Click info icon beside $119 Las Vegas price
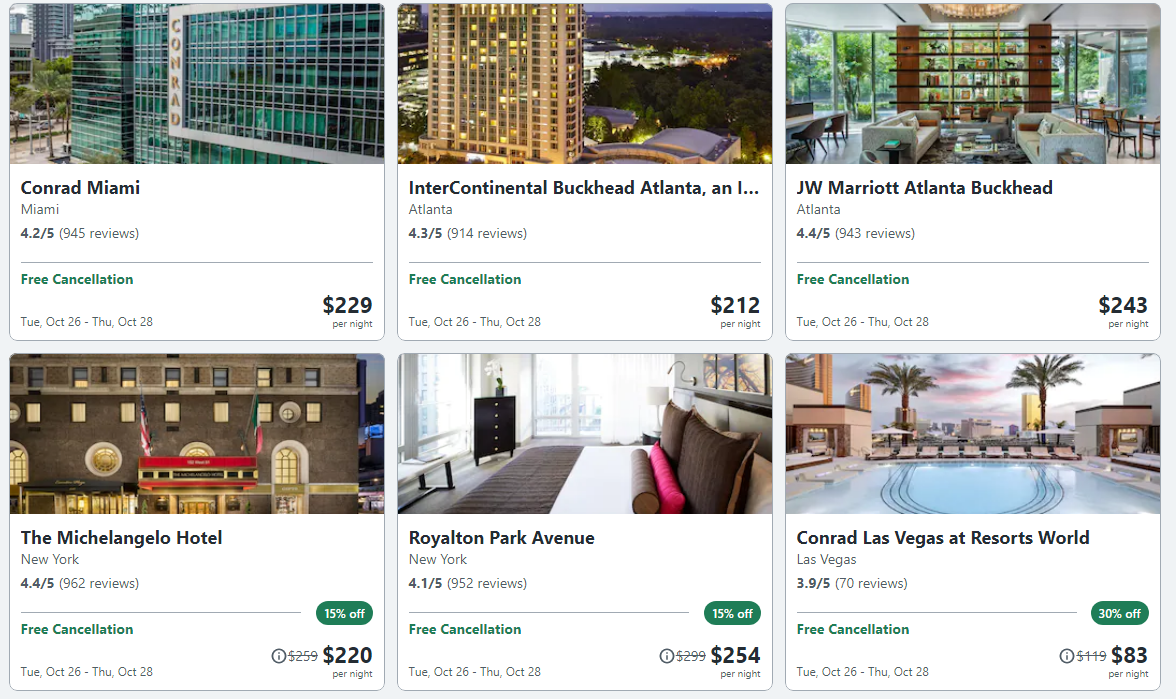This screenshot has width=1176, height=699. (1066, 656)
